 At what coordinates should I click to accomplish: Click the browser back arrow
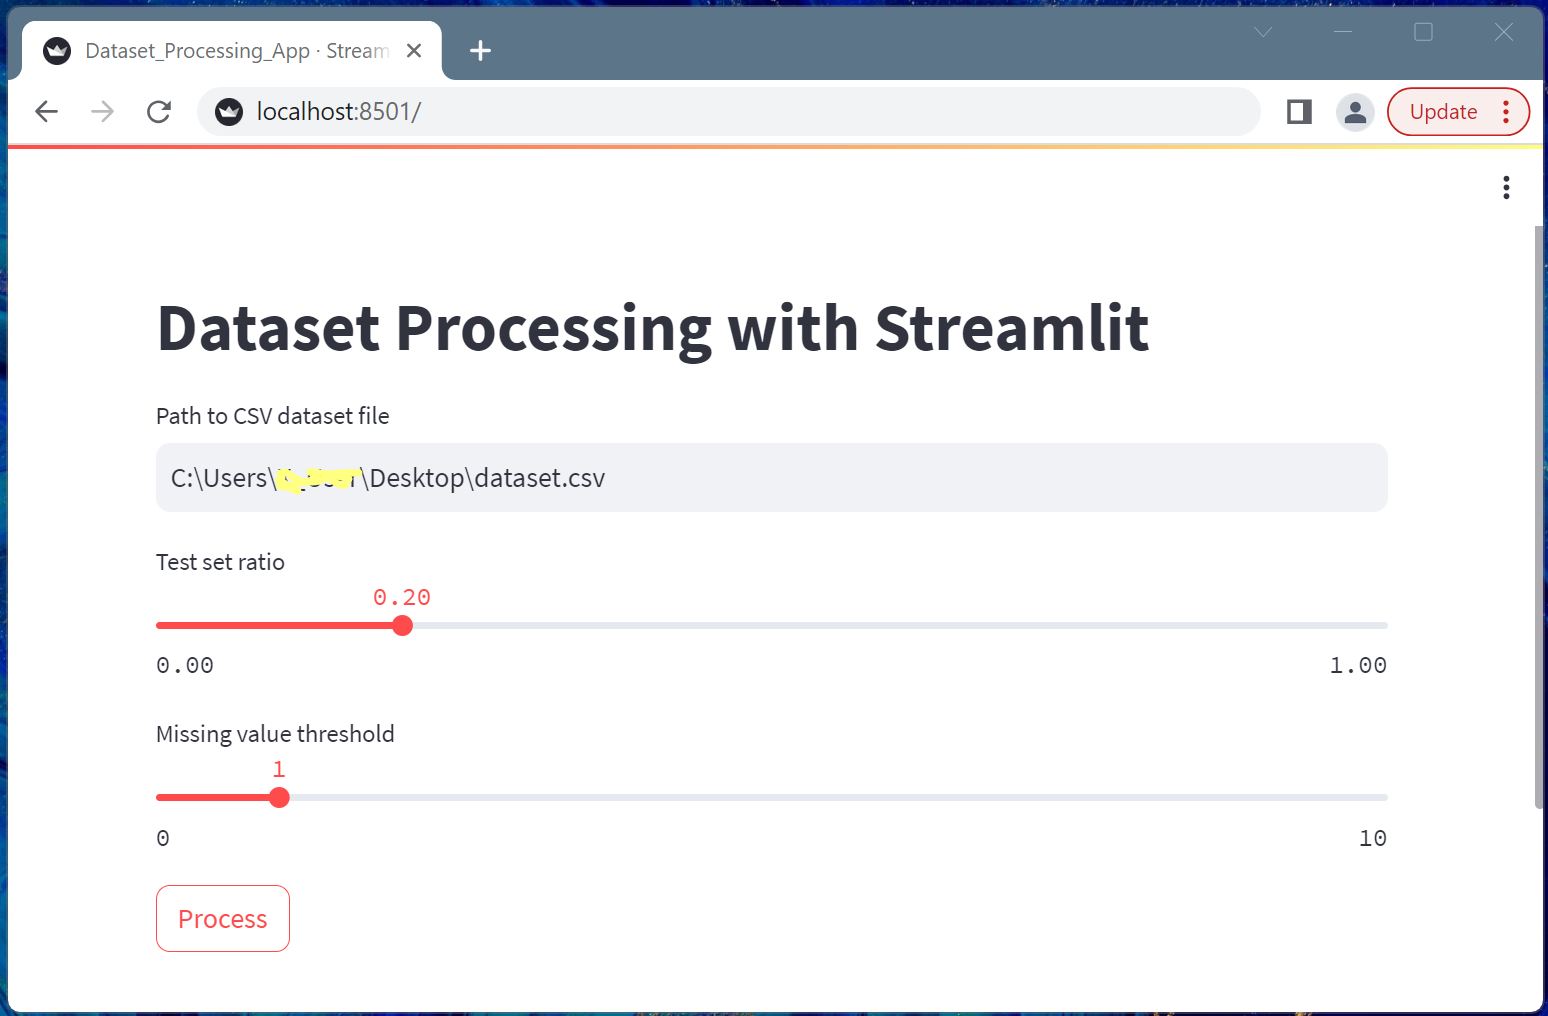[46, 111]
